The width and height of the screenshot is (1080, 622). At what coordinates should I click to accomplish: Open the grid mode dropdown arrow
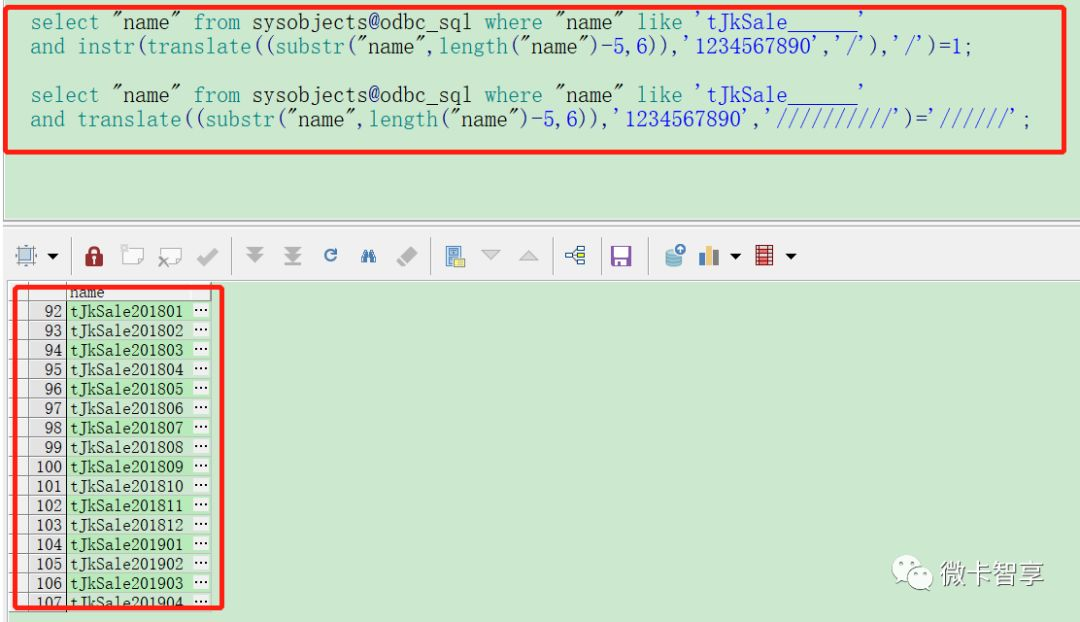(x=51, y=256)
